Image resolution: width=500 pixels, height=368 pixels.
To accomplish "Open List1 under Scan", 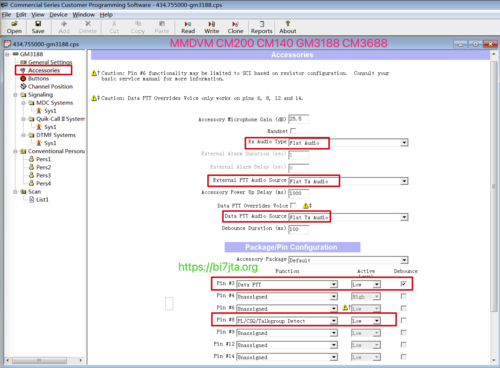I will pyautogui.click(x=42, y=200).
